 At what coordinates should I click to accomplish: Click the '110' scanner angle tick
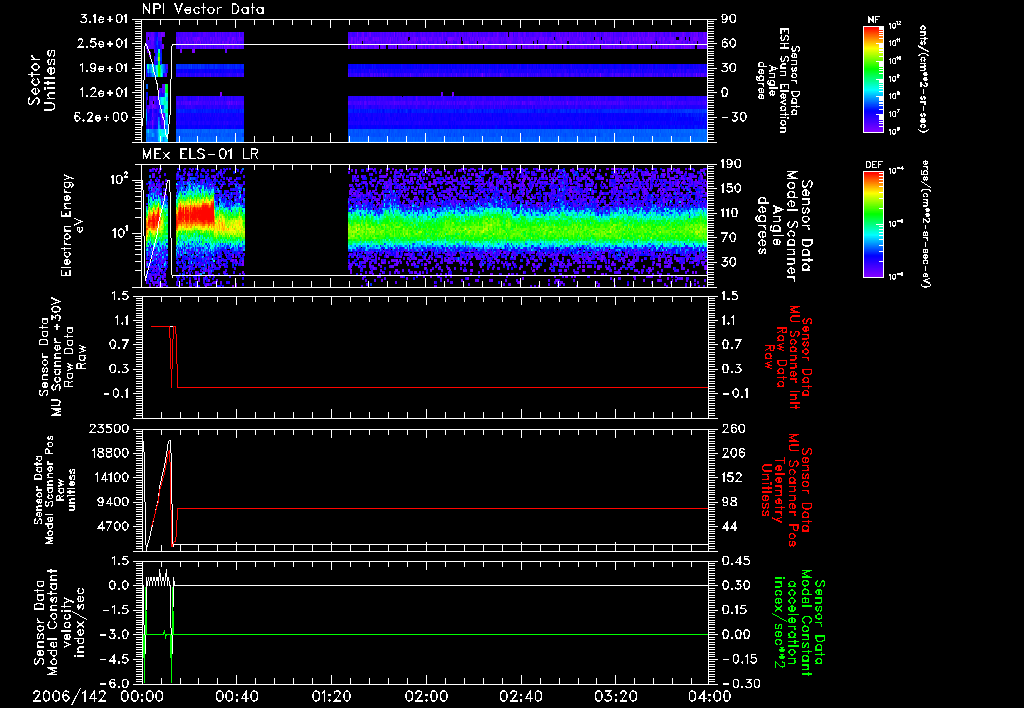pyautogui.click(x=733, y=213)
